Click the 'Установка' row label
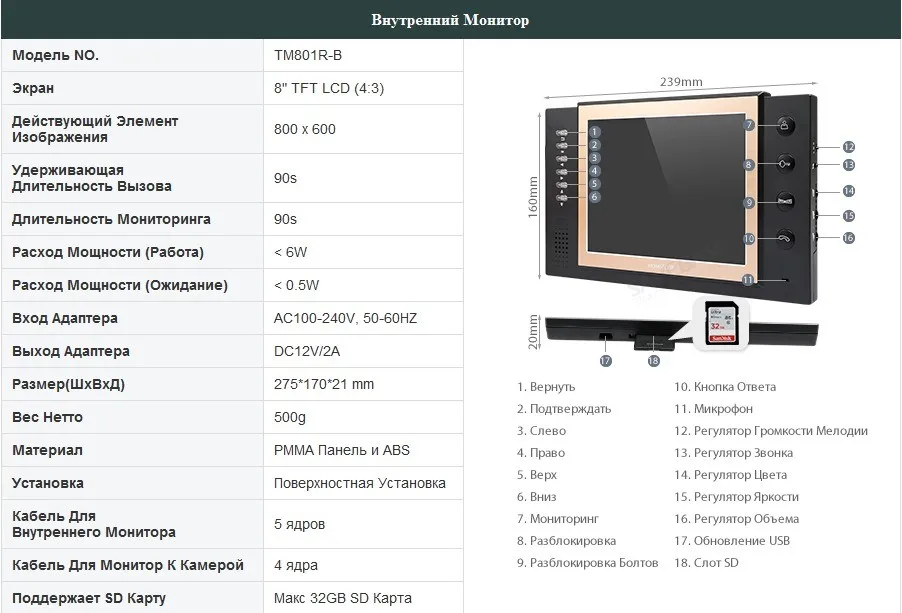This screenshot has height=613, width=902. click(48, 483)
